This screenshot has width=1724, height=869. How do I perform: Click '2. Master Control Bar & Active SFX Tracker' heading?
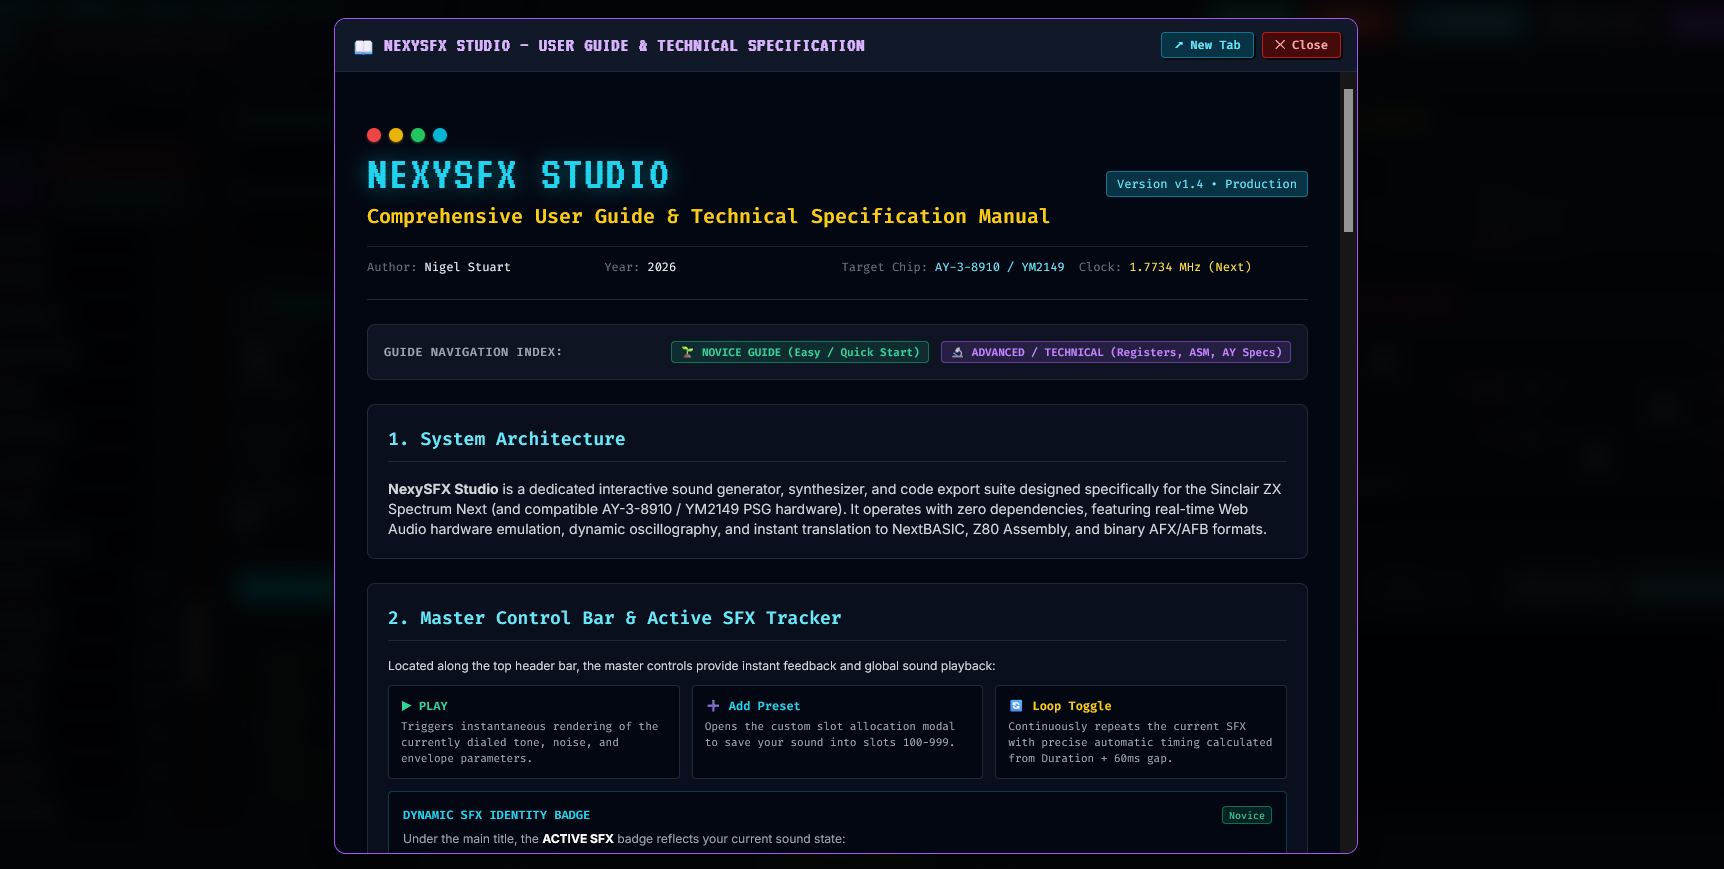(x=615, y=618)
